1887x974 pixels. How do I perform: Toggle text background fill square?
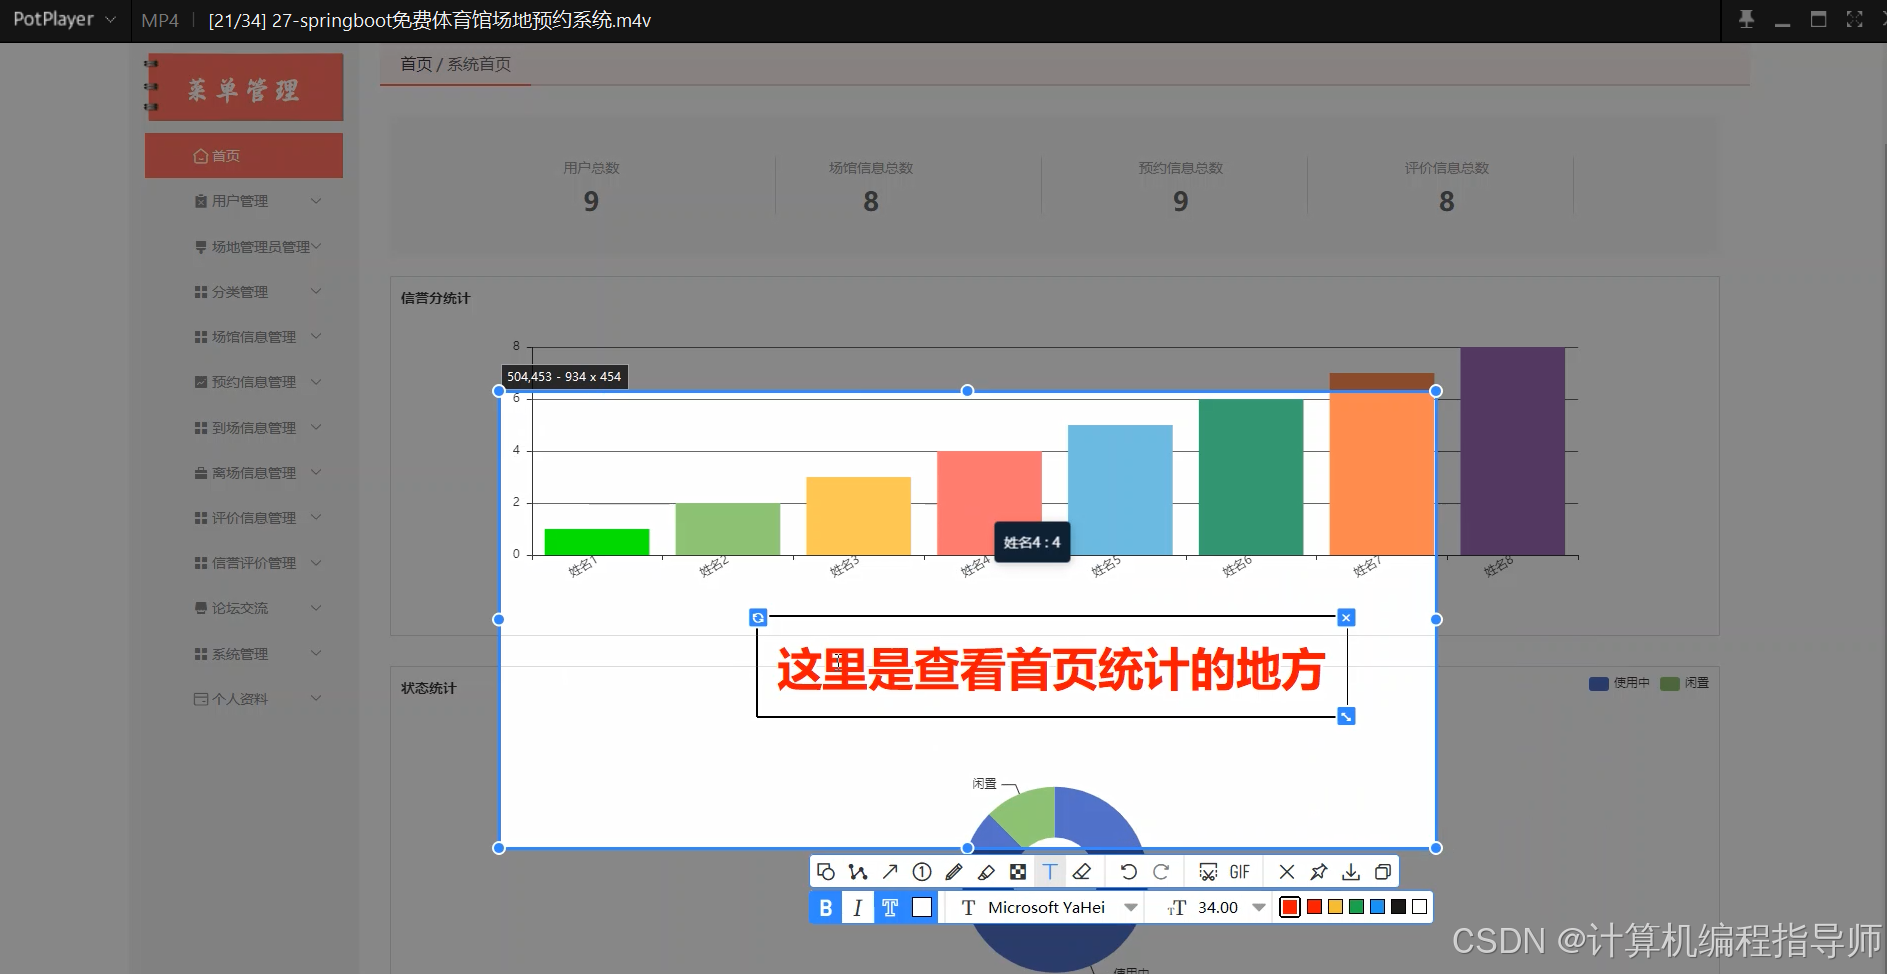(922, 907)
